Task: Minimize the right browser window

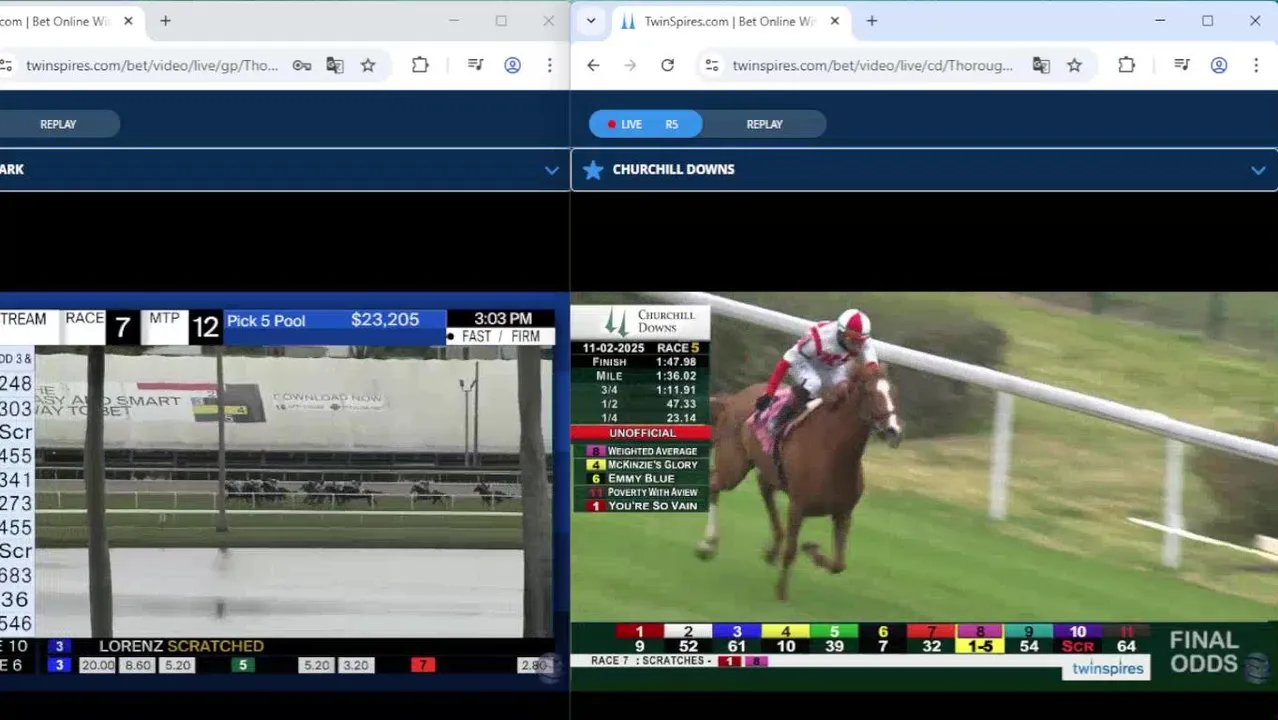Action: pos(1160,21)
